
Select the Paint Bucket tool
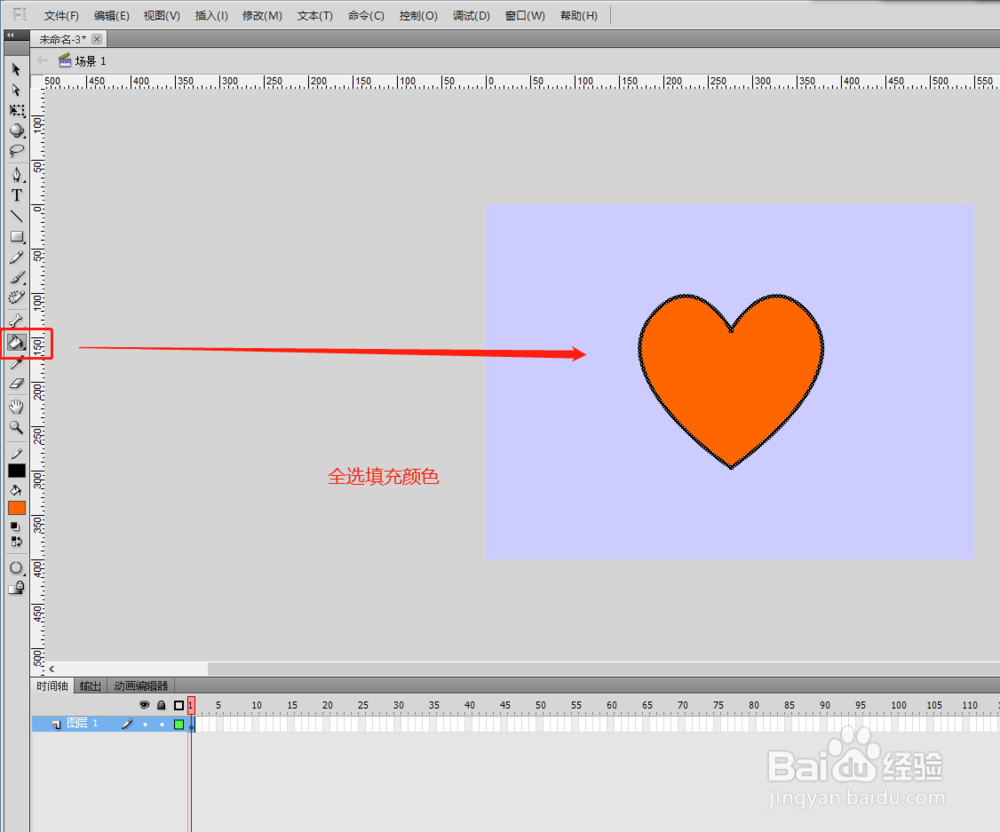[x=17, y=343]
